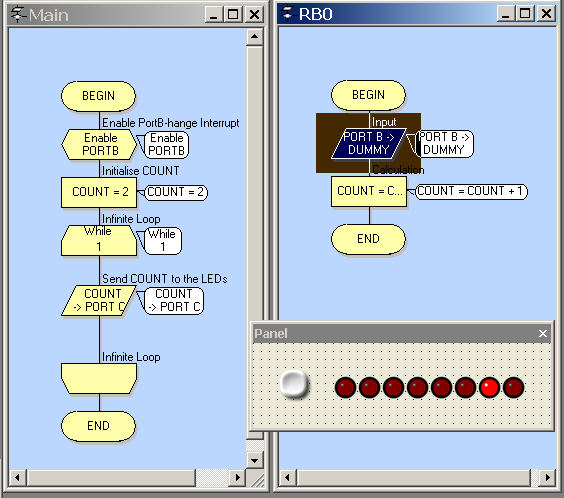564x498 pixels.
Task: Click the 'Initialise COUNT' comment label
Action: (140, 170)
